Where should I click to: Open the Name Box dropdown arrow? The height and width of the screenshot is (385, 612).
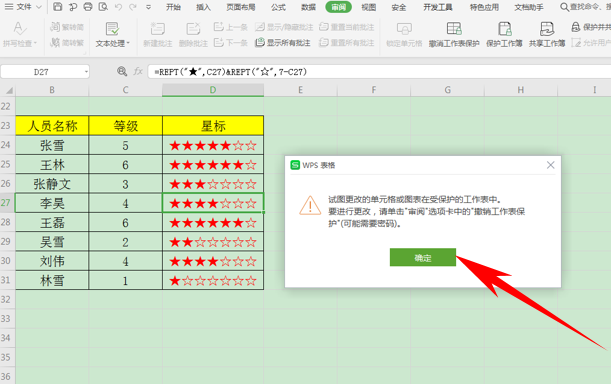click(x=86, y=72)
